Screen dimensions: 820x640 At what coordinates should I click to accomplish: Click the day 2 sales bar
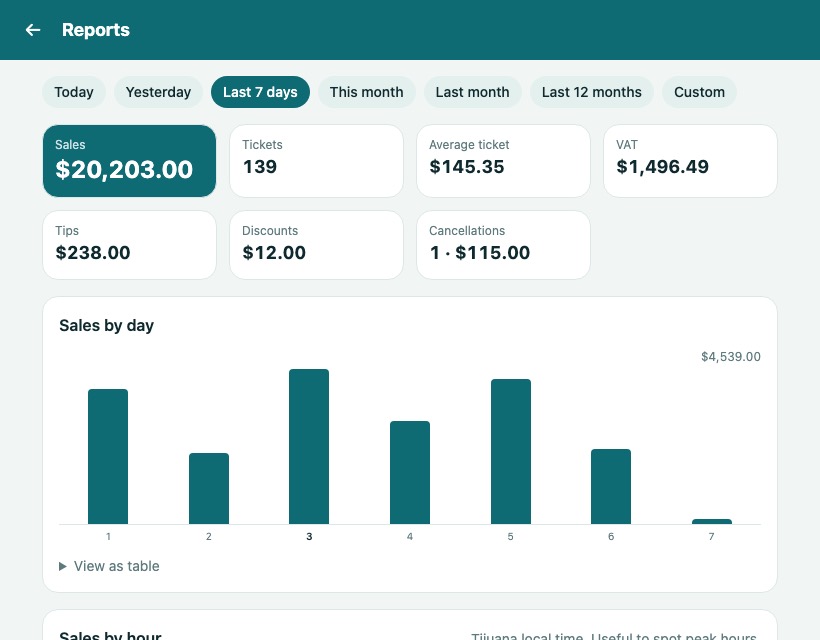(x=209, y=488)
